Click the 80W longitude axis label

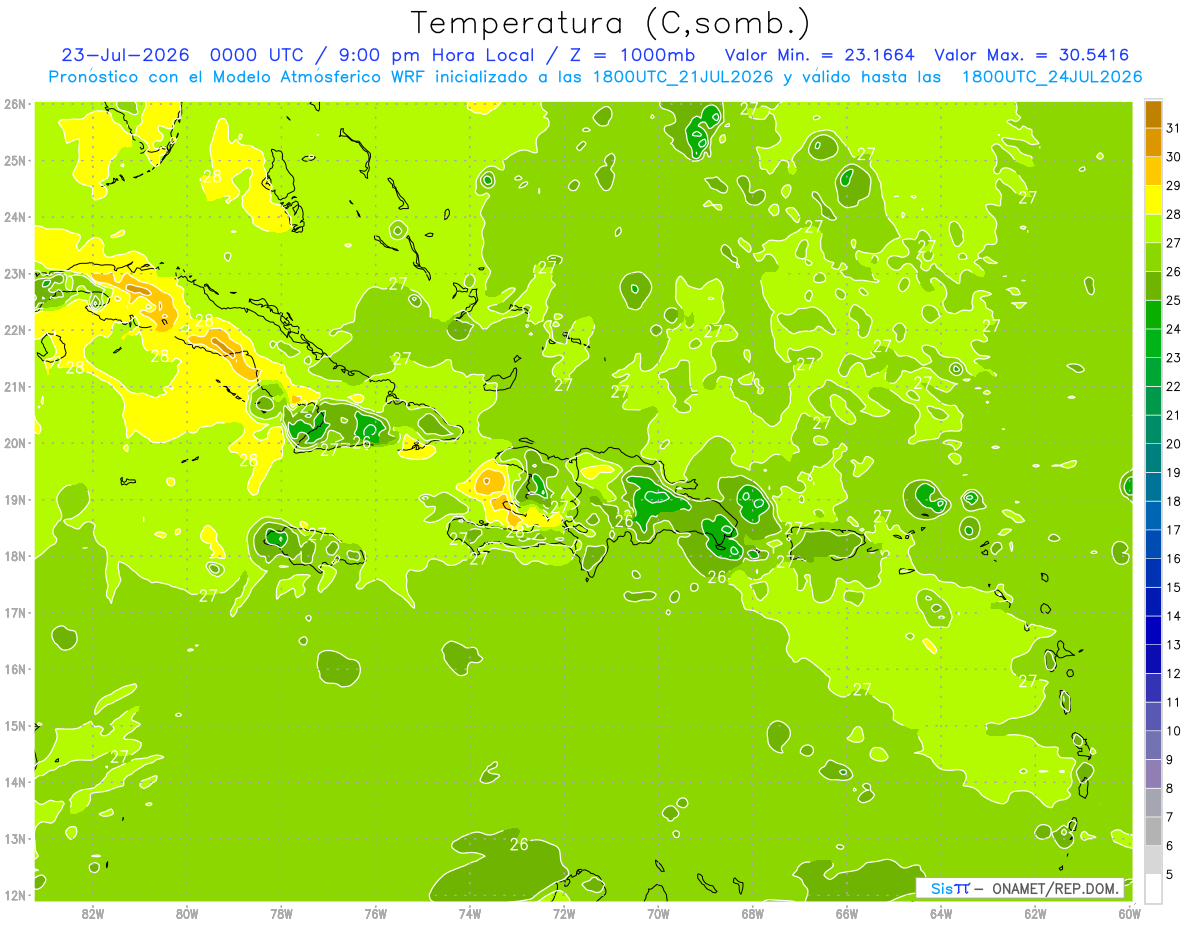coord(187,913)
